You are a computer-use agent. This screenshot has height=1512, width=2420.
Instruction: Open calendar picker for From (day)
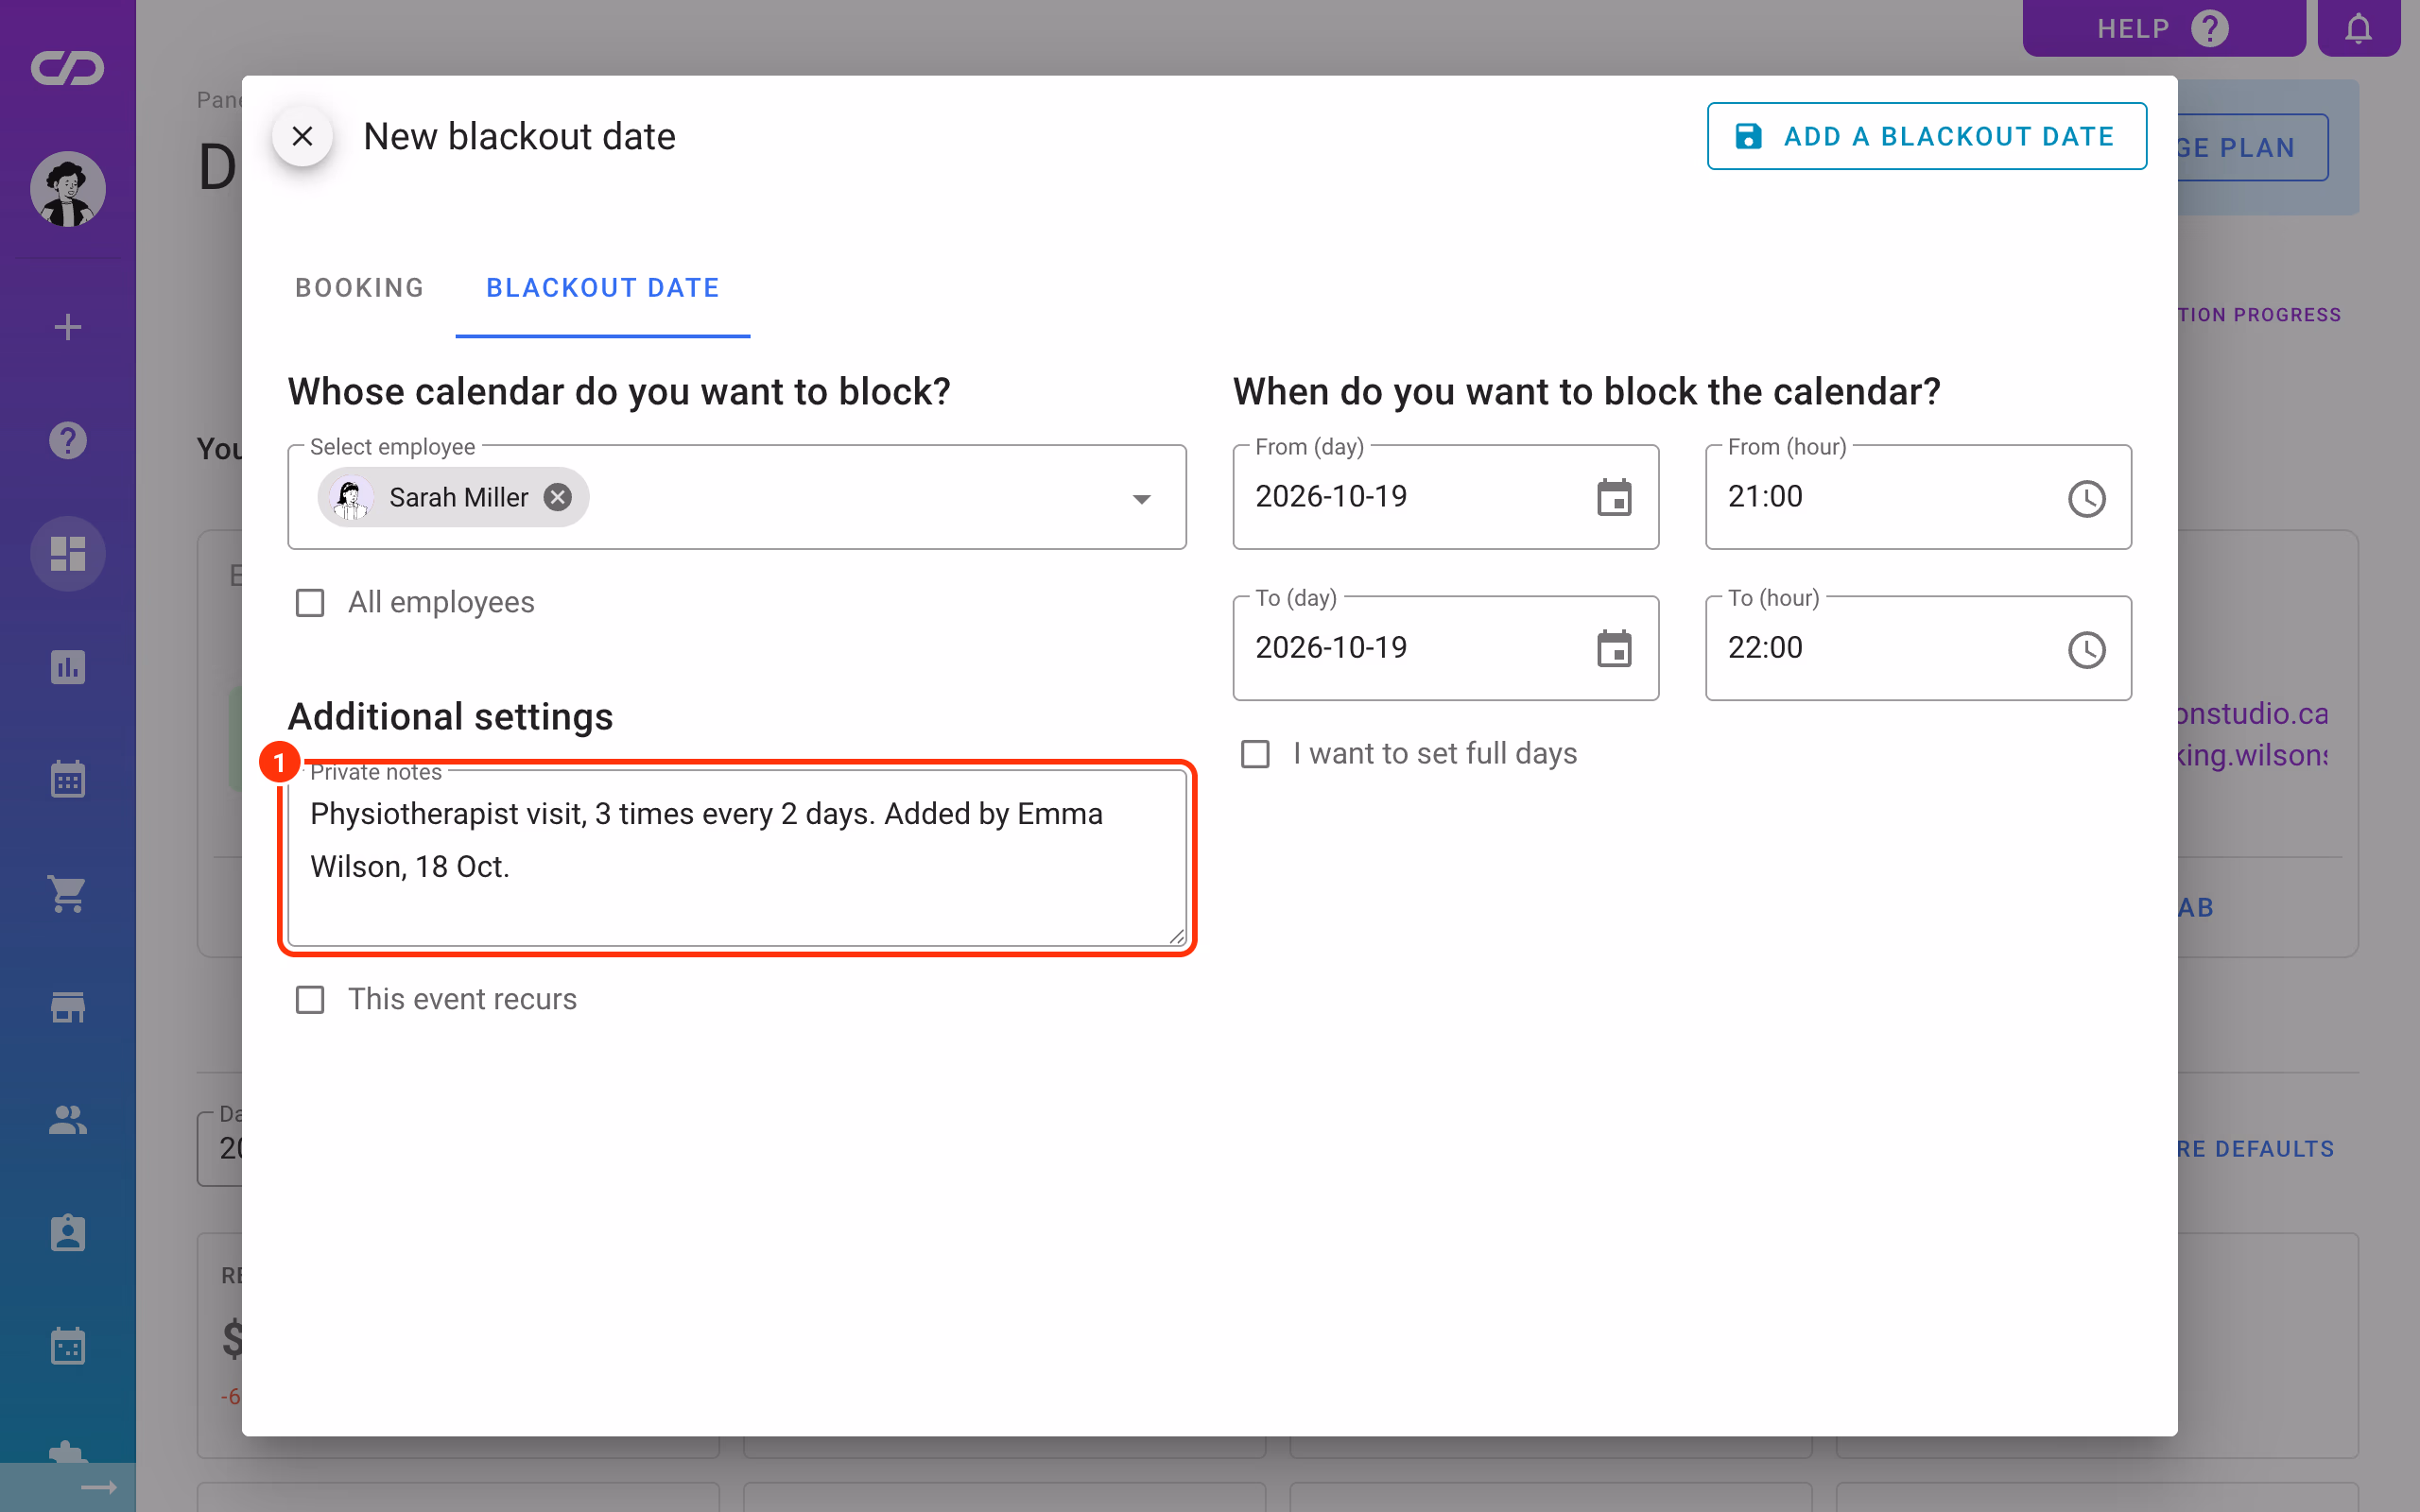1614,497
